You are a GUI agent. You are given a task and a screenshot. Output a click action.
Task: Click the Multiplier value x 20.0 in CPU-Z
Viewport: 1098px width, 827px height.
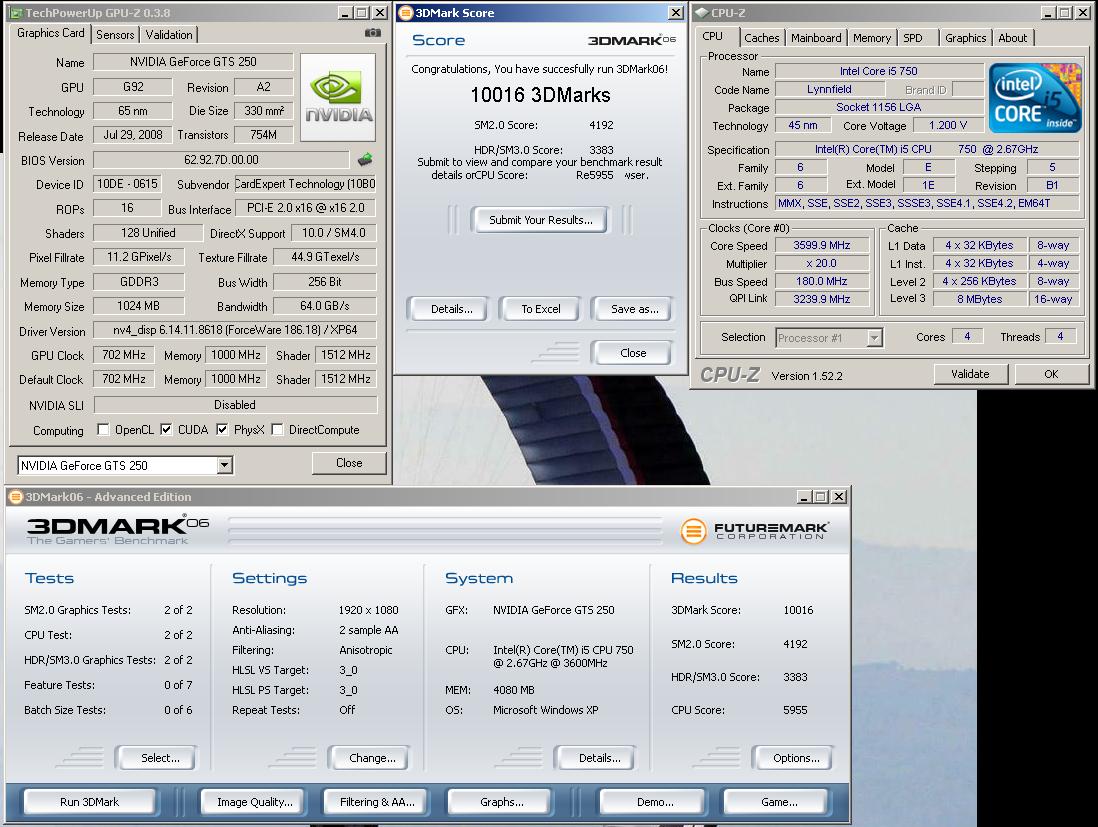tap(822, 263)
